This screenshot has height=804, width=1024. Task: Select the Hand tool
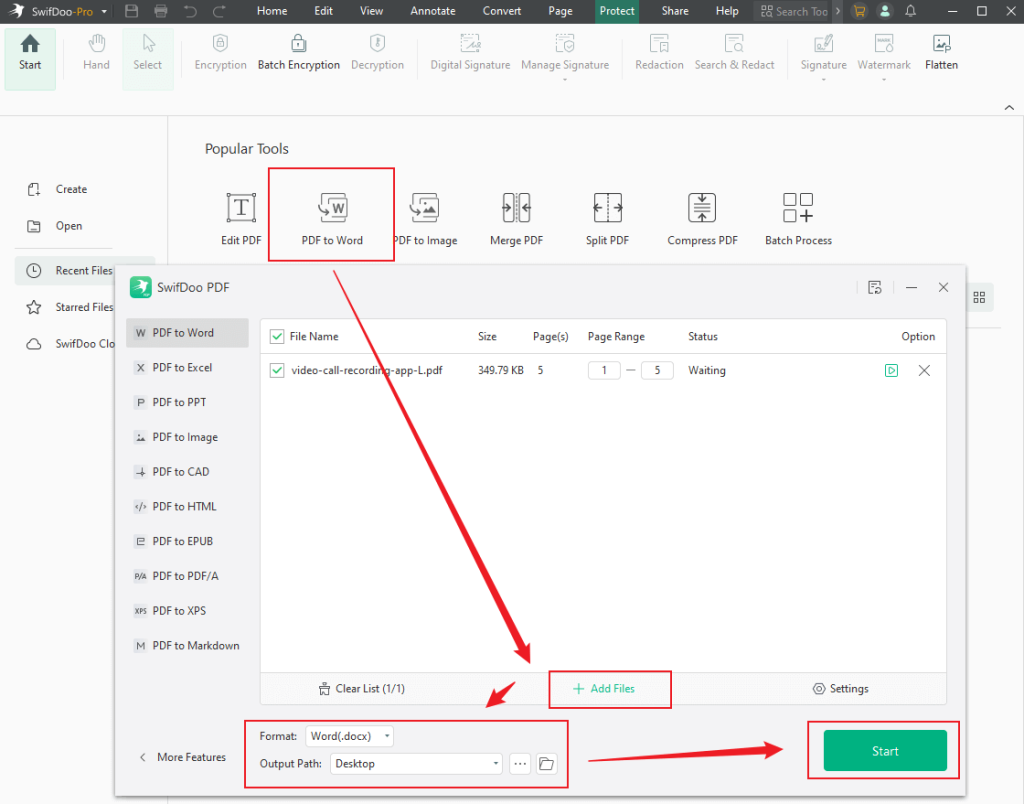click(x=96, y=52)
